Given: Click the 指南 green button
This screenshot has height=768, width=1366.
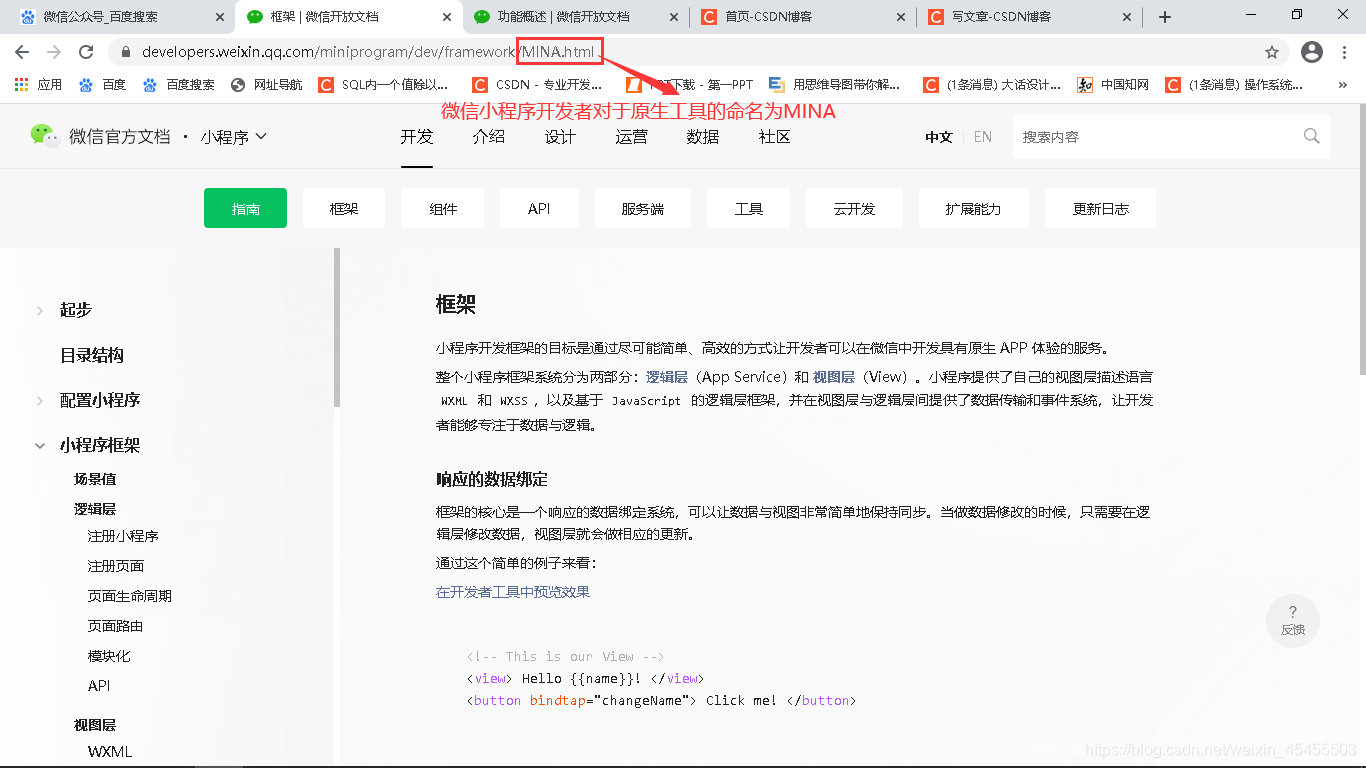Looking at the screenshot, I should (x=245, y=208).
